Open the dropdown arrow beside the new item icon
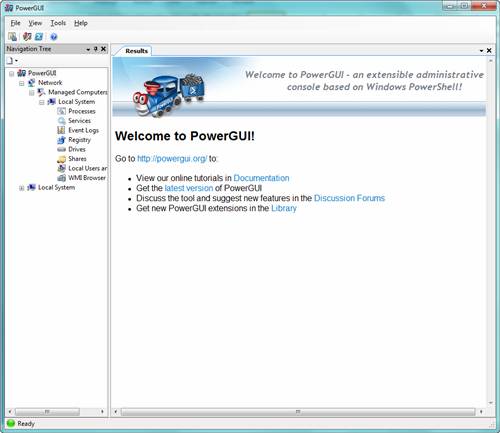This screenshot has height=433, width=500. pos(16,61)
